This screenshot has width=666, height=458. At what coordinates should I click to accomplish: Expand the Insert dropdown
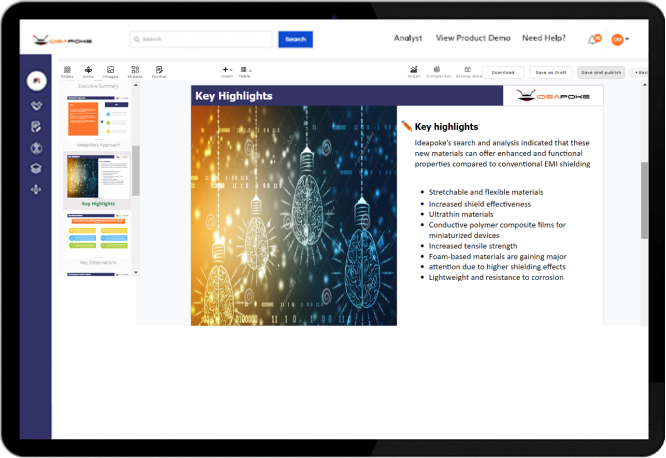(x=227, y=71)
